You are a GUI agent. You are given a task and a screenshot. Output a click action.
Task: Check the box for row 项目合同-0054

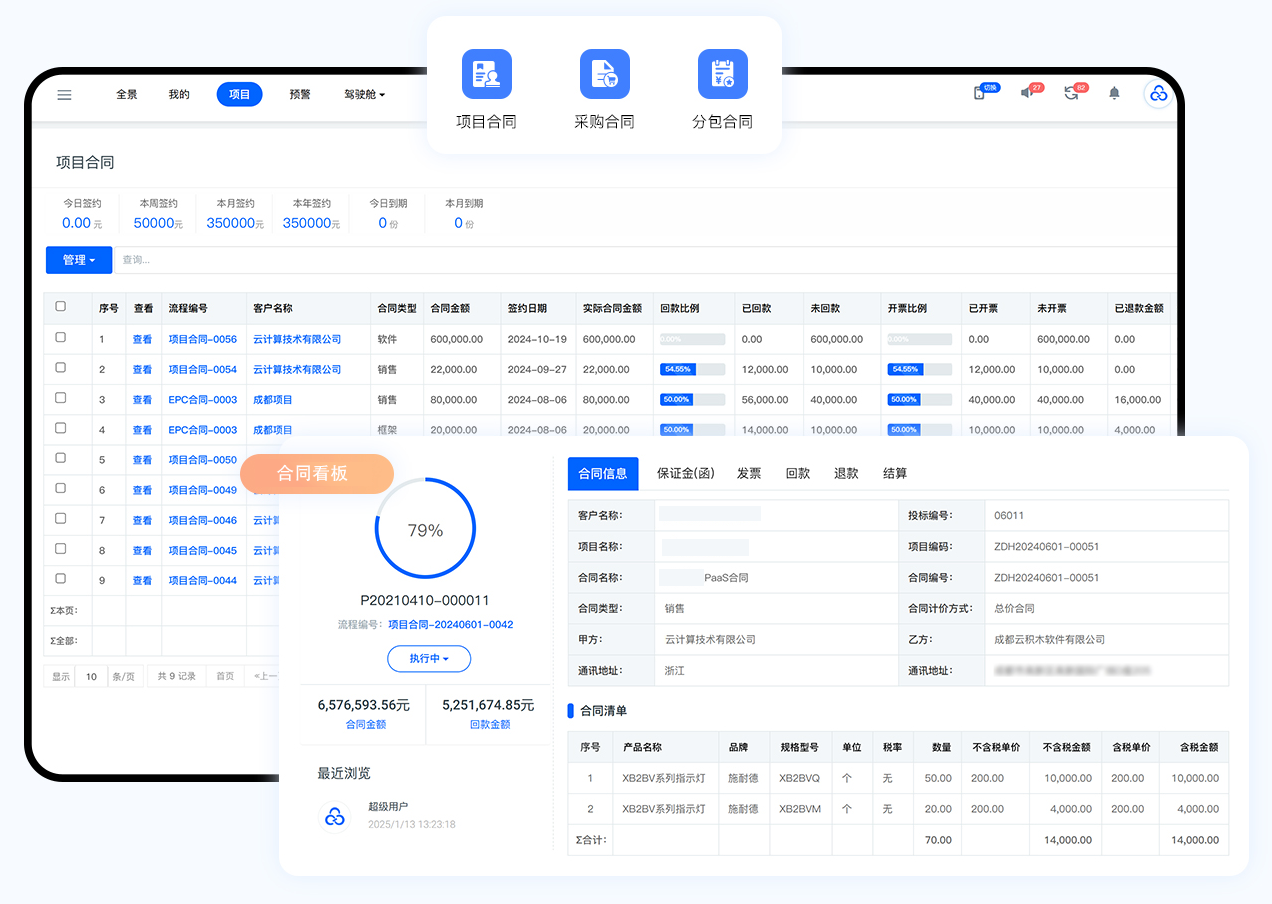coord(60,368)
